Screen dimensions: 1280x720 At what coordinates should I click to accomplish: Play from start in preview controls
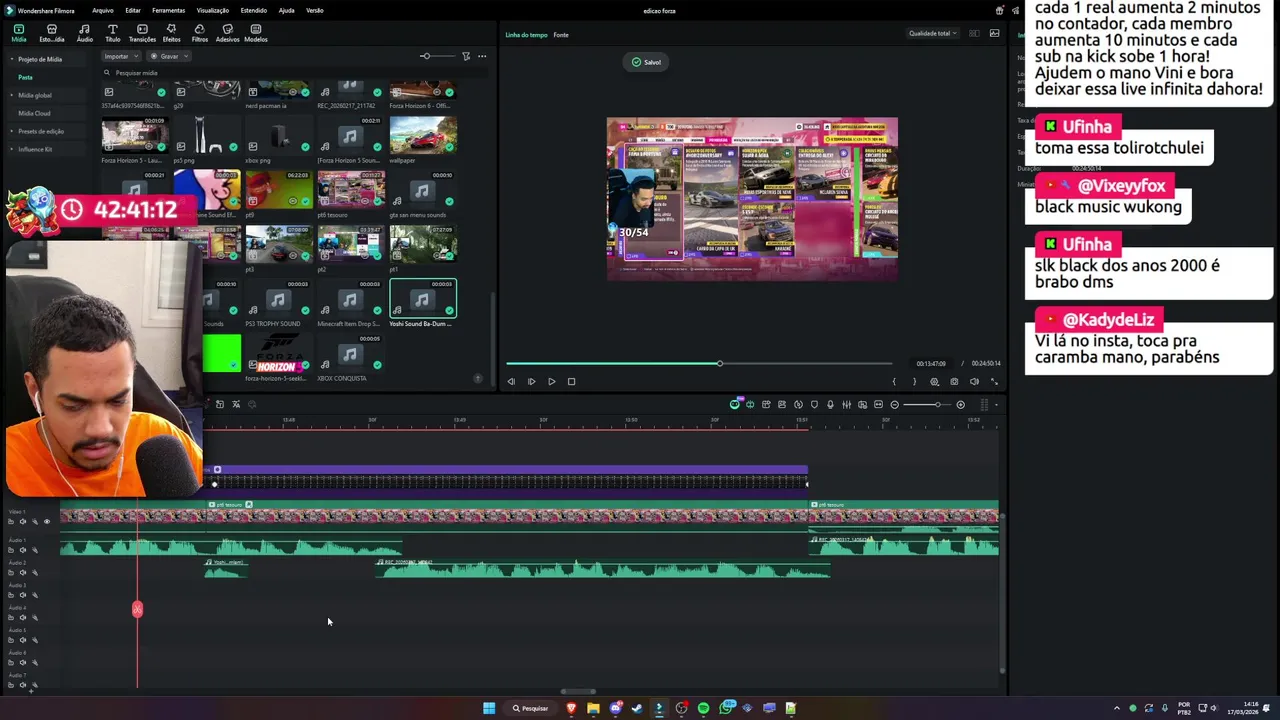point(531,381)
